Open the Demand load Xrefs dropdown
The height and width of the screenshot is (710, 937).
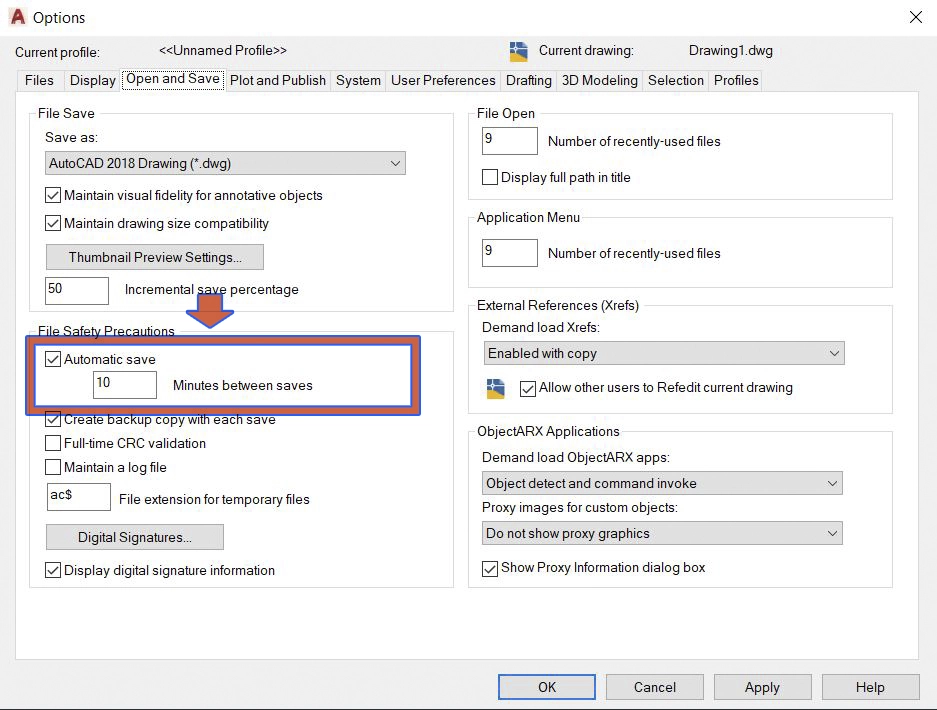[664, 353]
